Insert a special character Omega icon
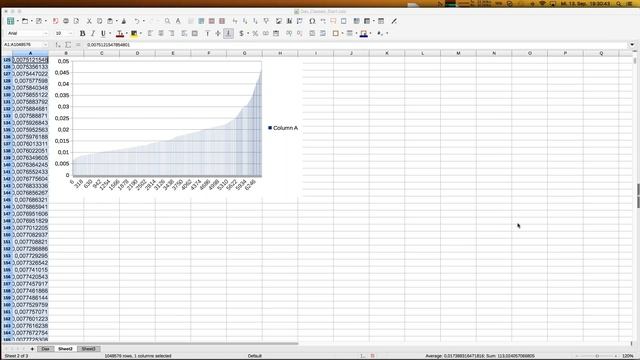The width and height of the screenshot is (640, 360). point(312,21)
